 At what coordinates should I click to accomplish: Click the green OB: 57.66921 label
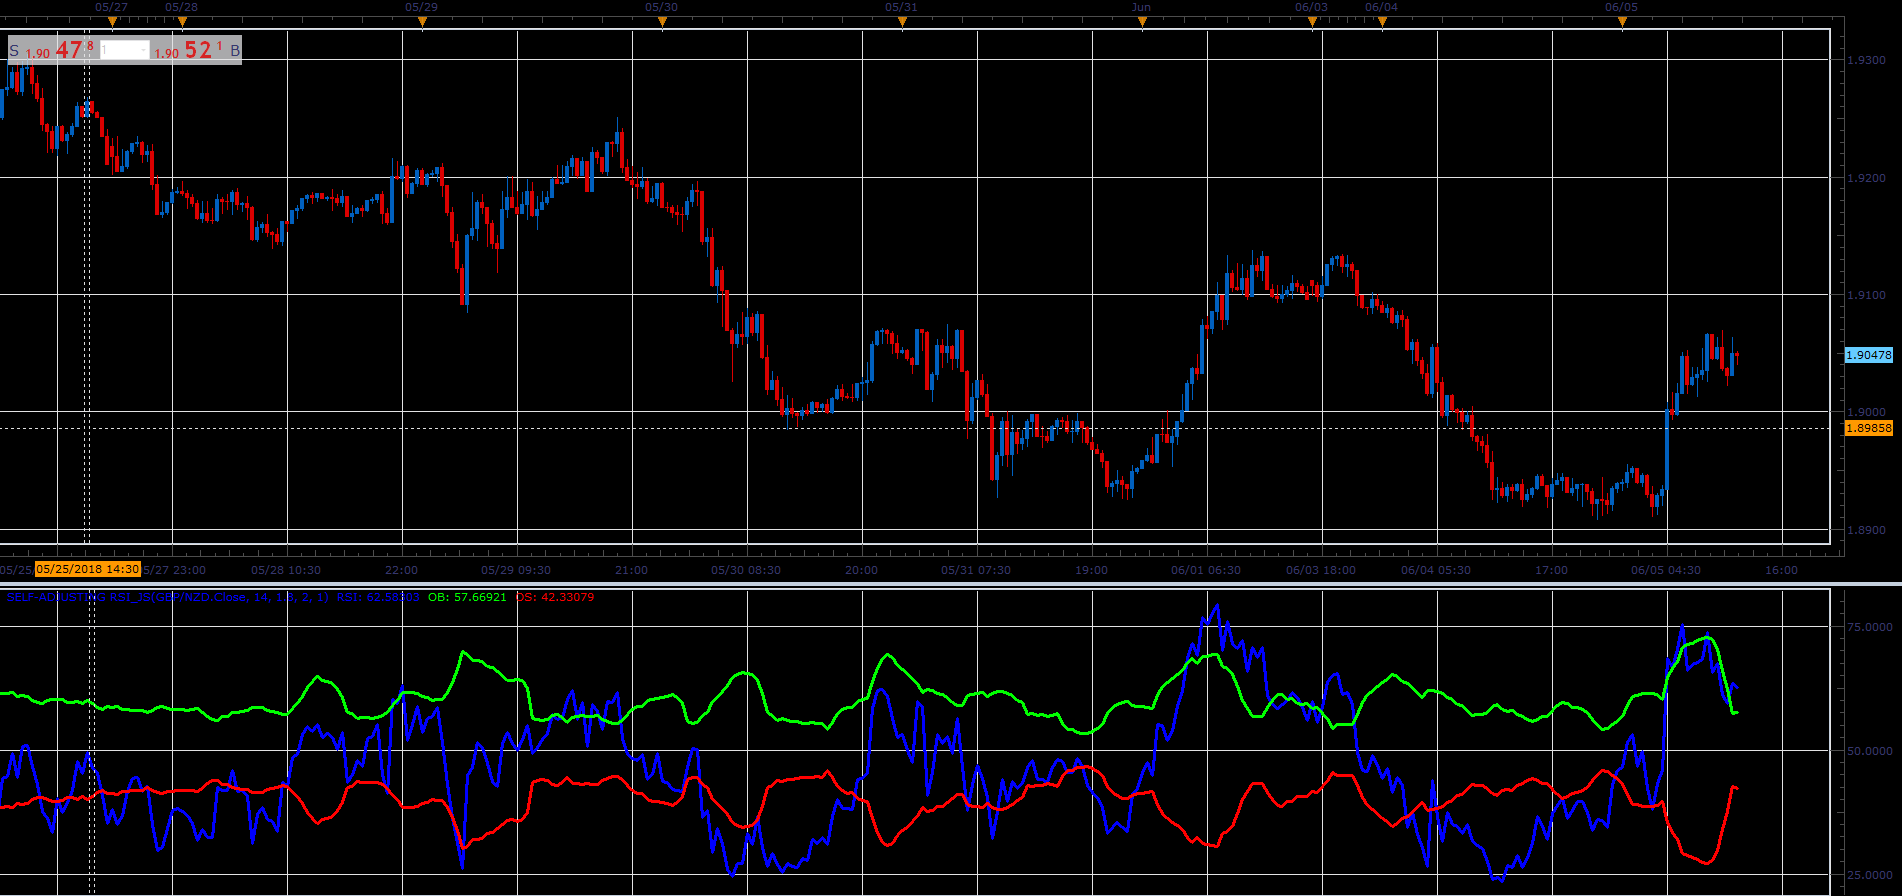467,597
